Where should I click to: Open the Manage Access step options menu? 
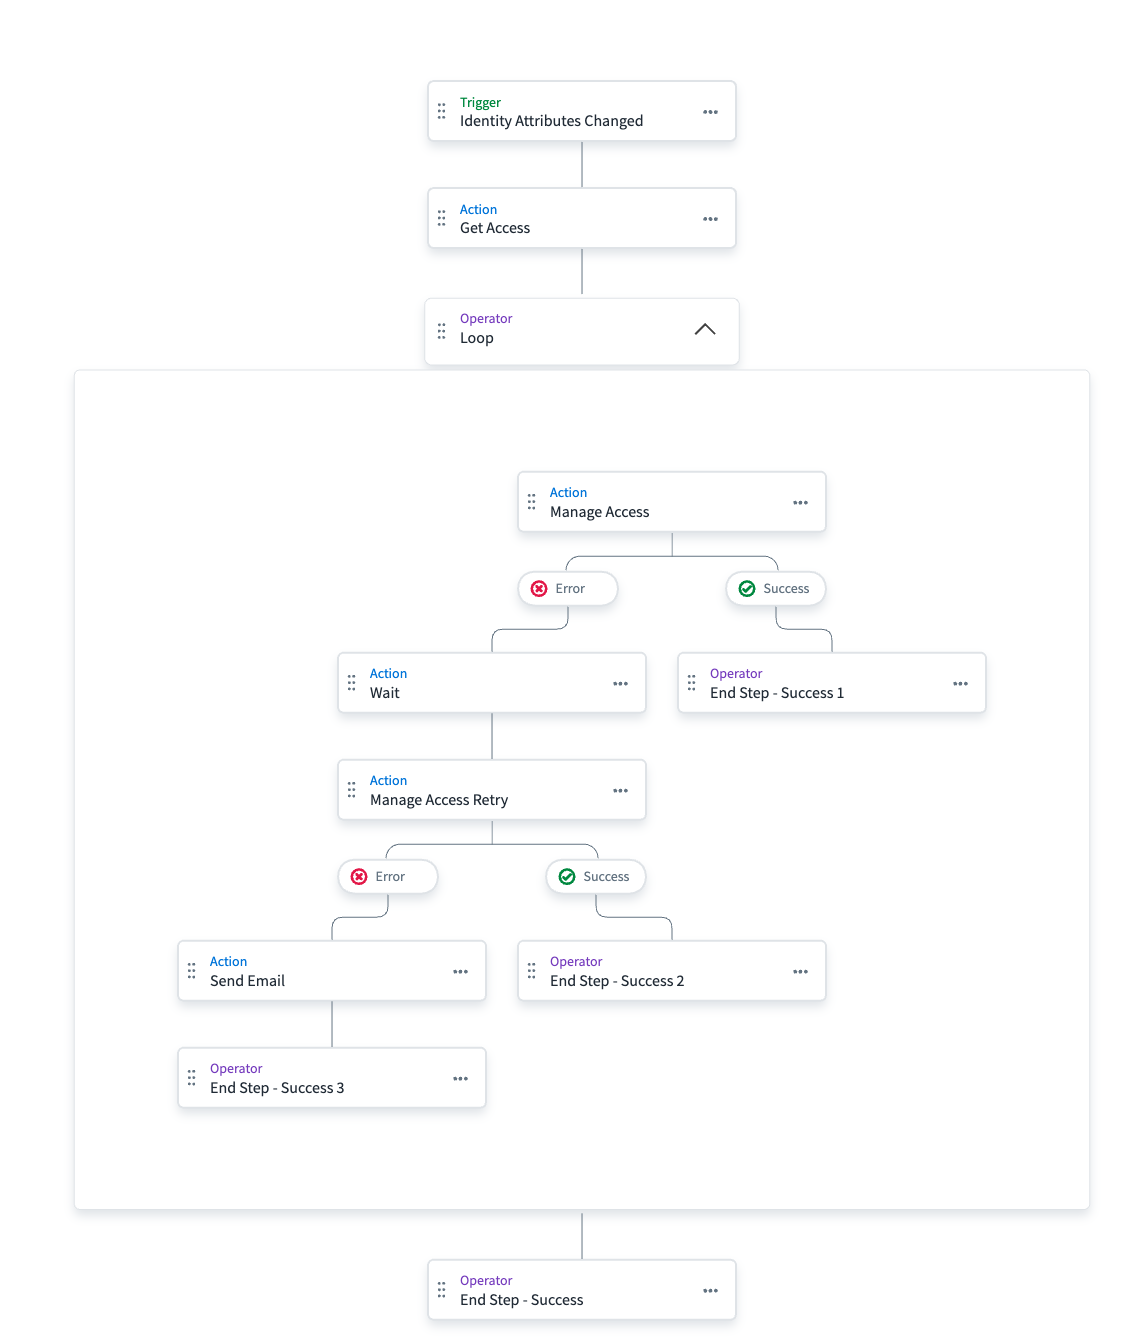coord(800,503)
